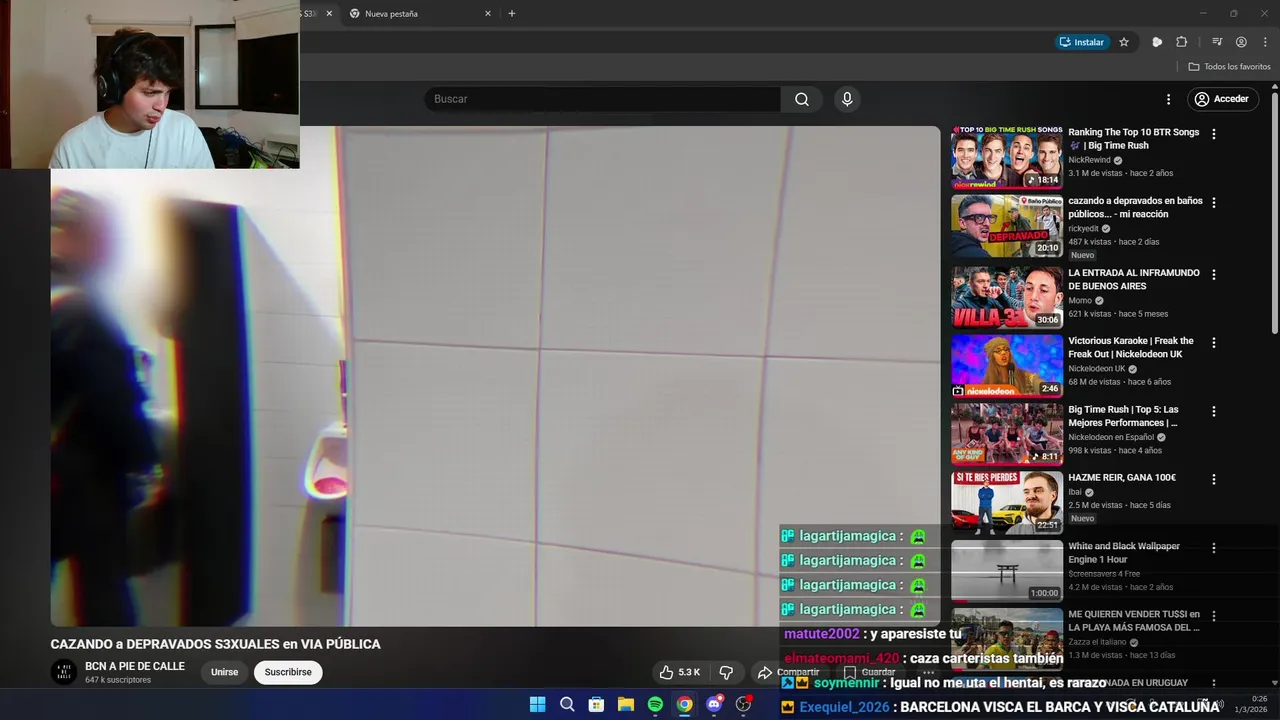Open Discord from the taskbar
The width and height of the screenshot is (1280, 720).
point(714,704)
